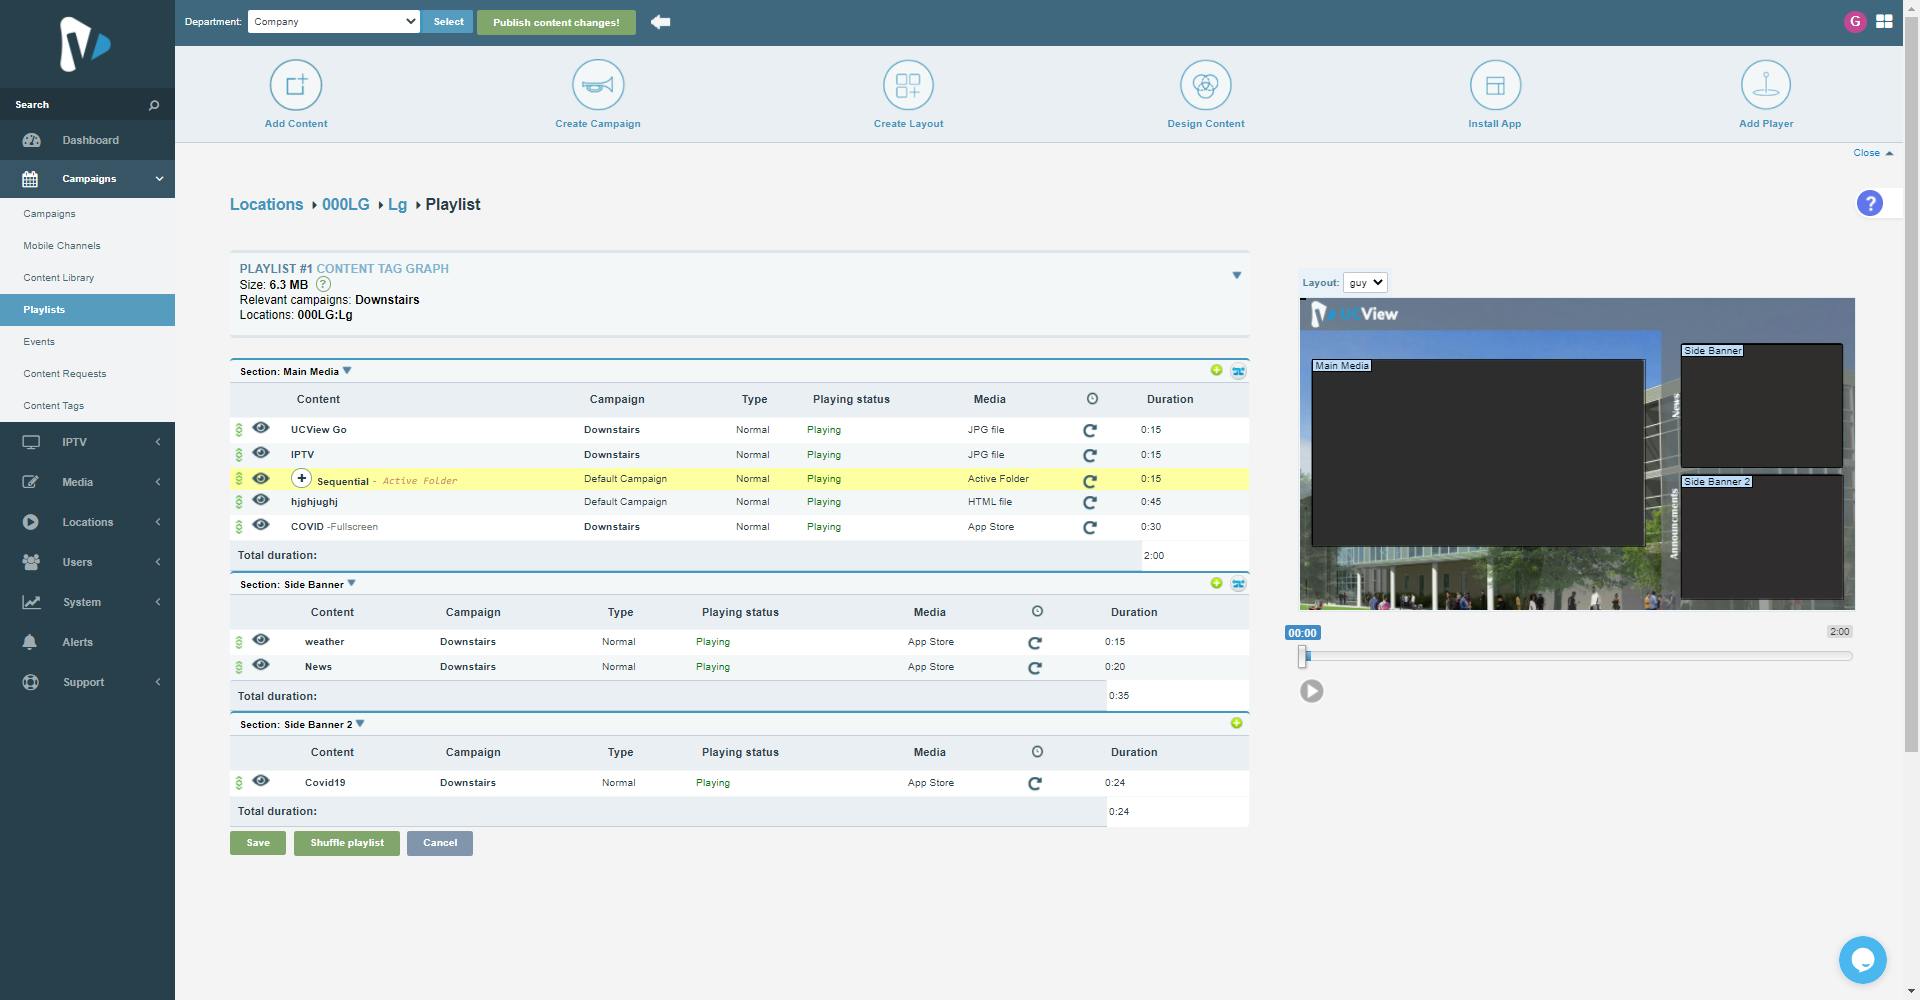This screenshot has width=1920, height=1000.
Task: Add content to Main Media section
Action: (x=1216, y=370)
